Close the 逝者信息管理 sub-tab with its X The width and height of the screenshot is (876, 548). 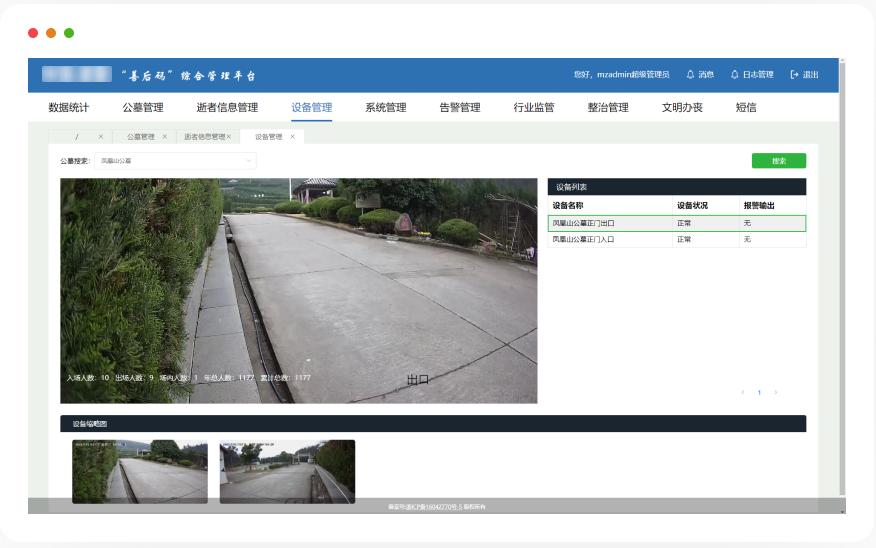tap(229, 137)
